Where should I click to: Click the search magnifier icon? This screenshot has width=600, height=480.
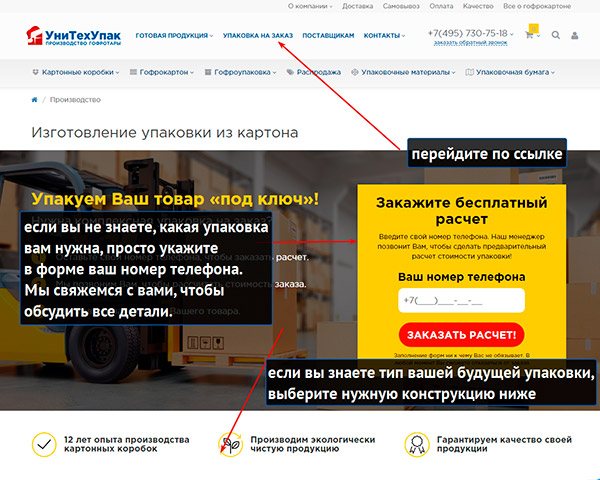pyautogui.click(x=556, y=35)
